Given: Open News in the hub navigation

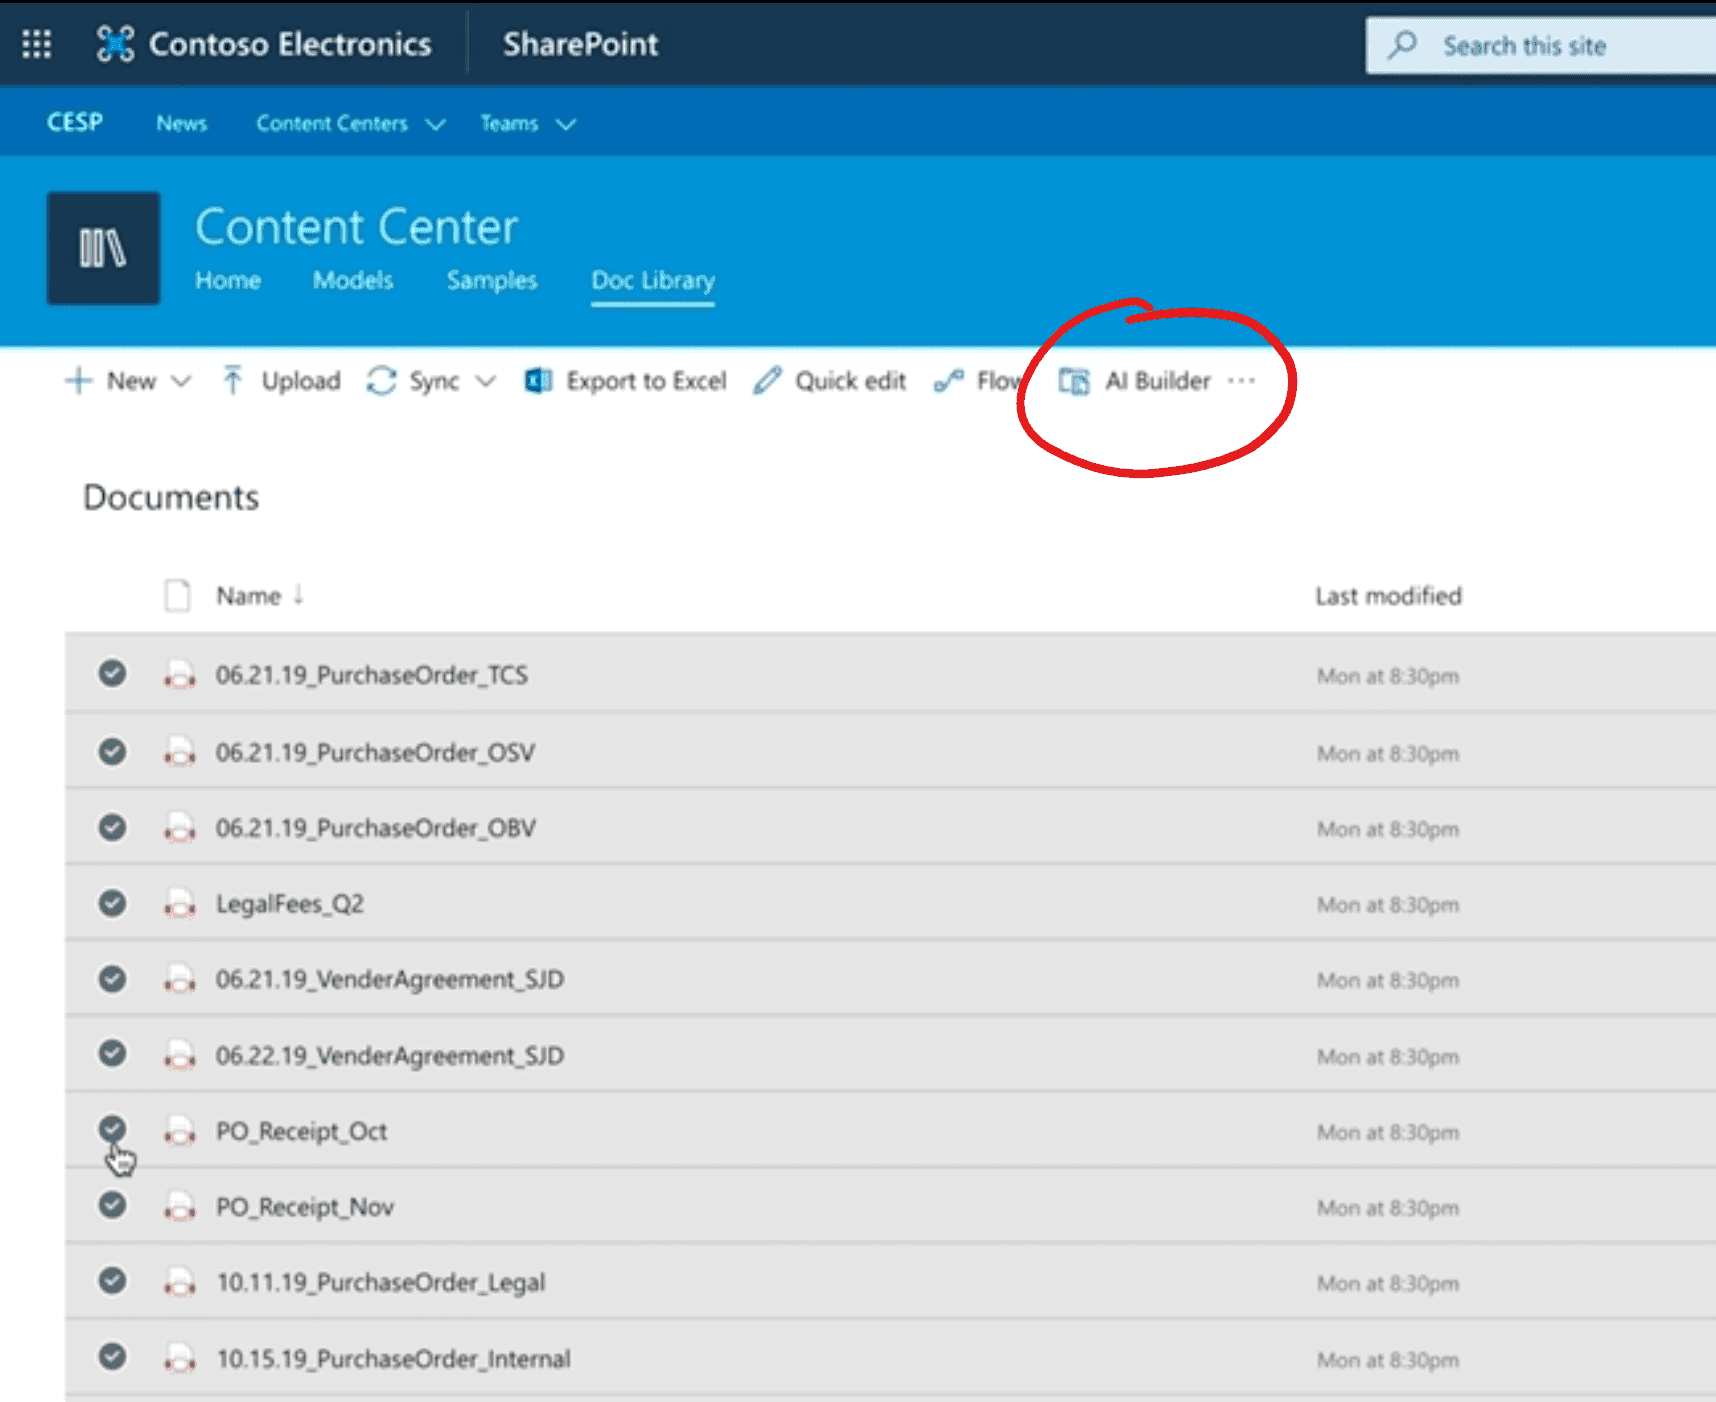Looking at the screenshot, I should coord(181,123).
